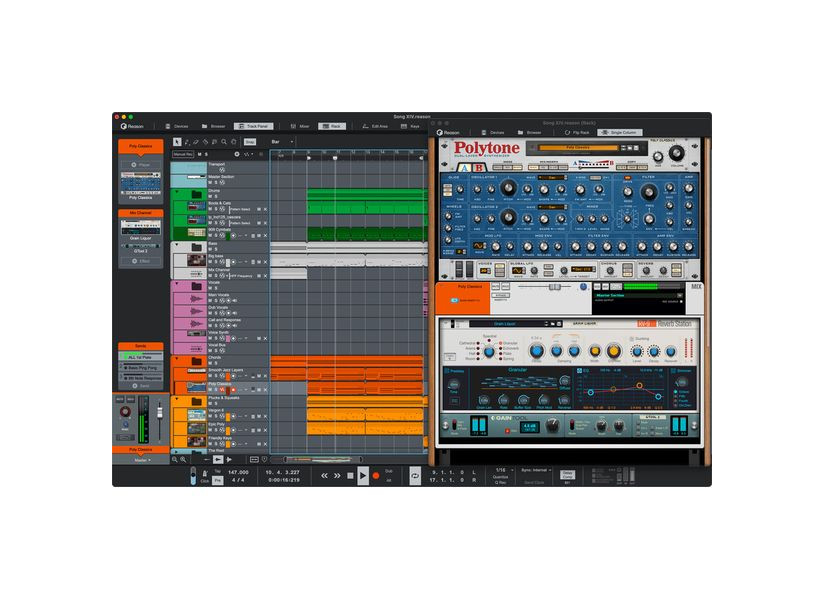
Task: Click the tempo value 147.000
Action: pyautogui.click(x=238, y=472)
